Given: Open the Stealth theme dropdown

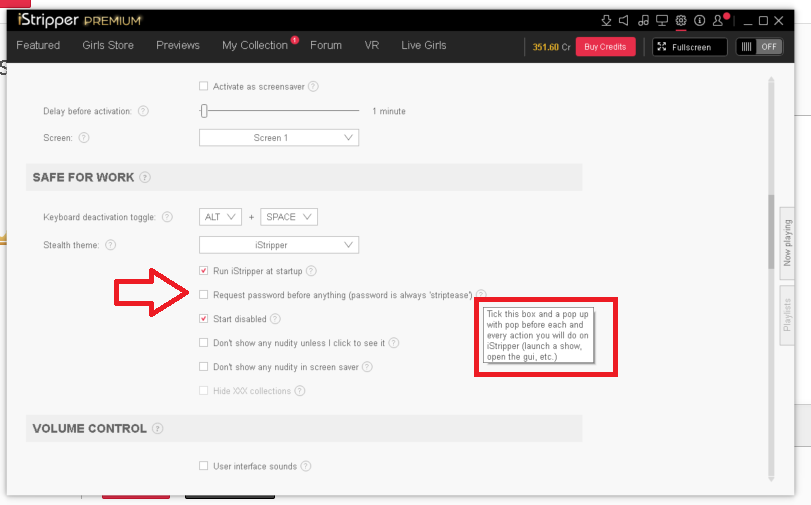Looking at the screenshot, I should 278,245.
